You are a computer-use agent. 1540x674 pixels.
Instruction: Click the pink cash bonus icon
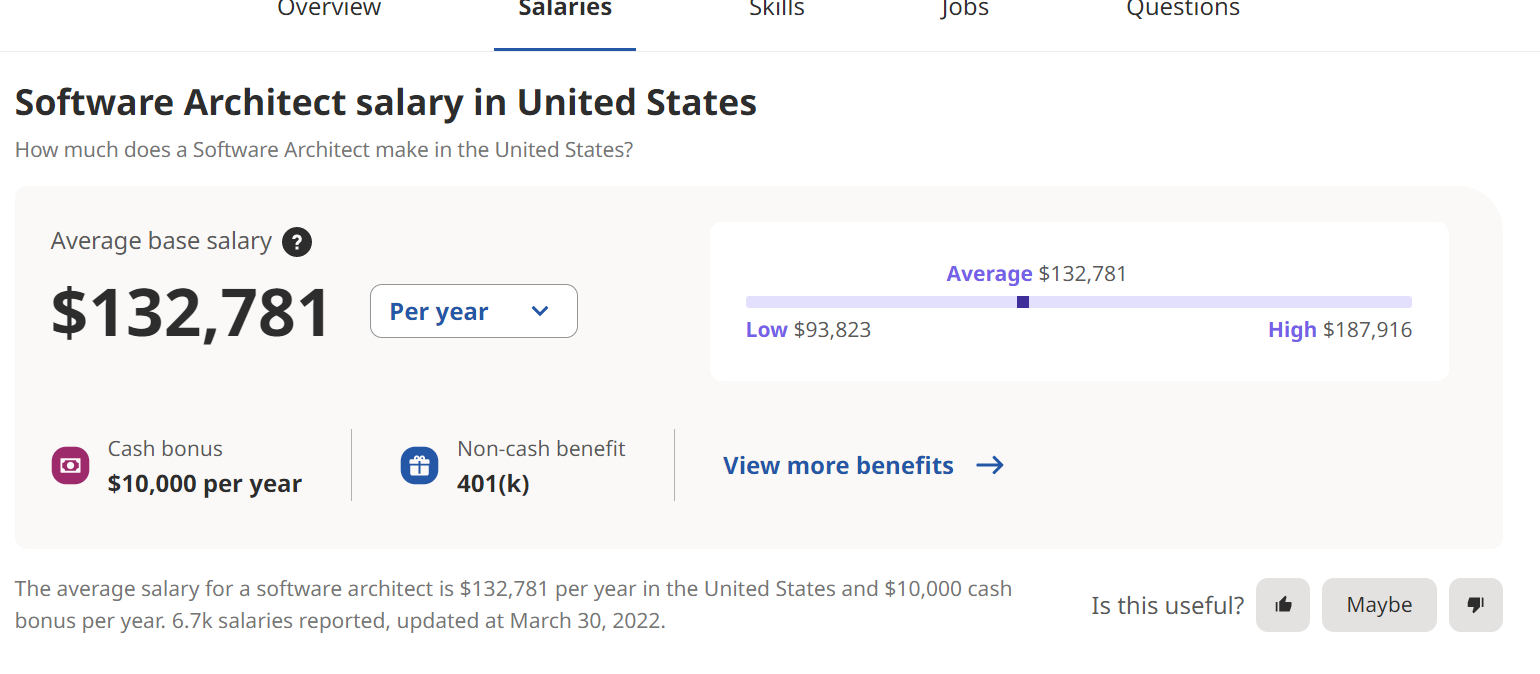pyautogui.click(x=71, y=465)
